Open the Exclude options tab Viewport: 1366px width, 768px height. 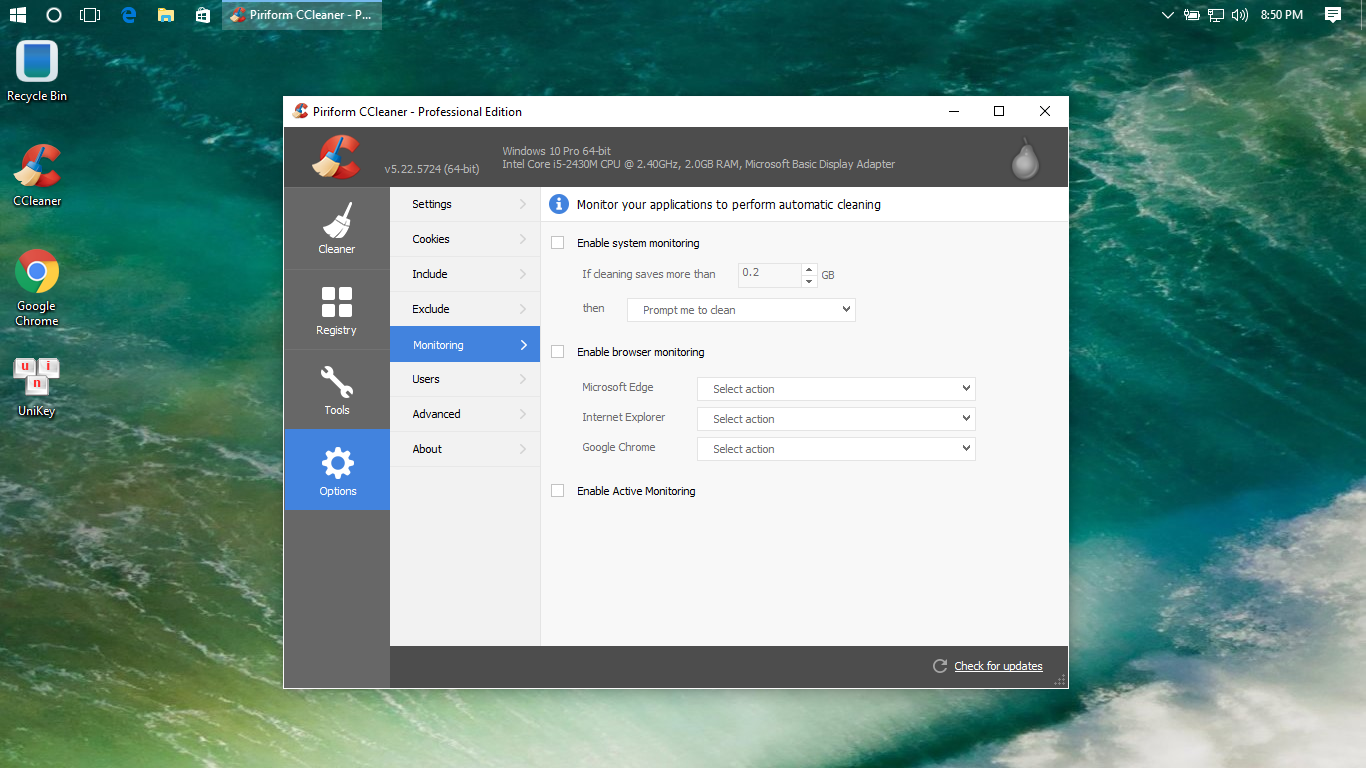465,309
